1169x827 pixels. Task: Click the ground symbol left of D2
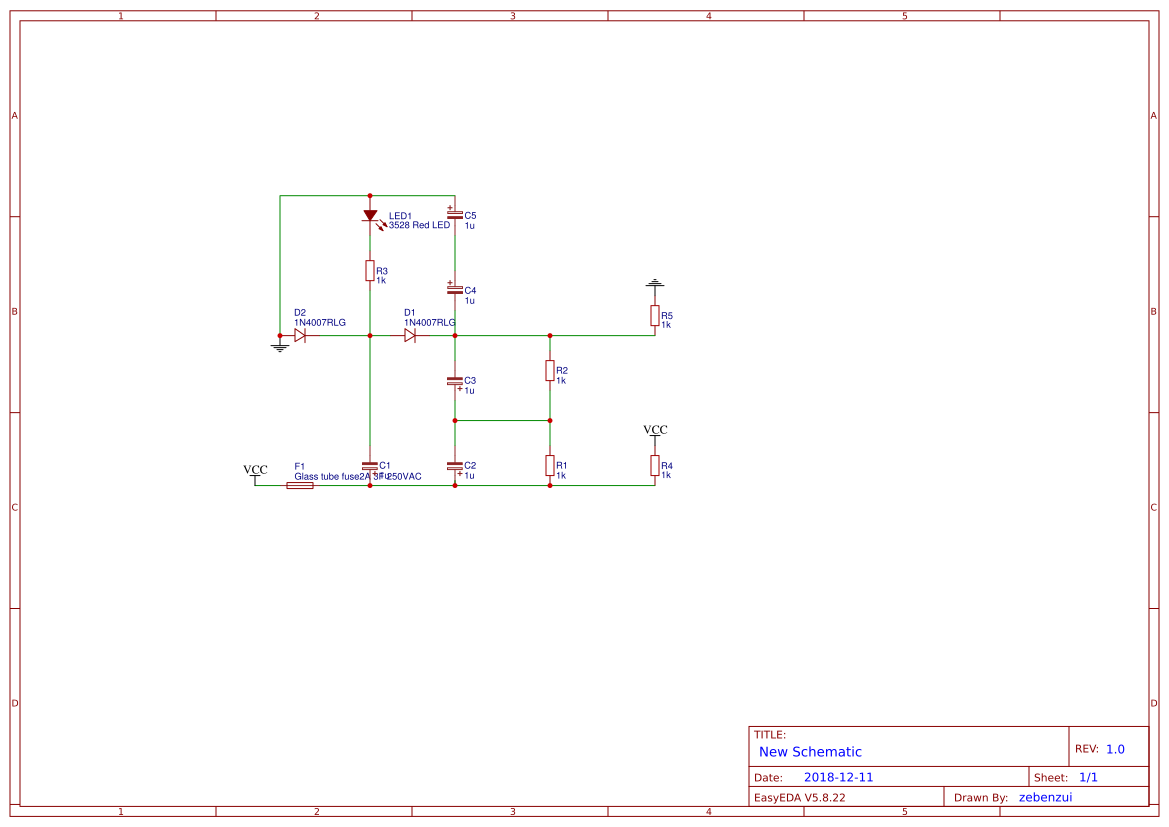pos(279,346)
